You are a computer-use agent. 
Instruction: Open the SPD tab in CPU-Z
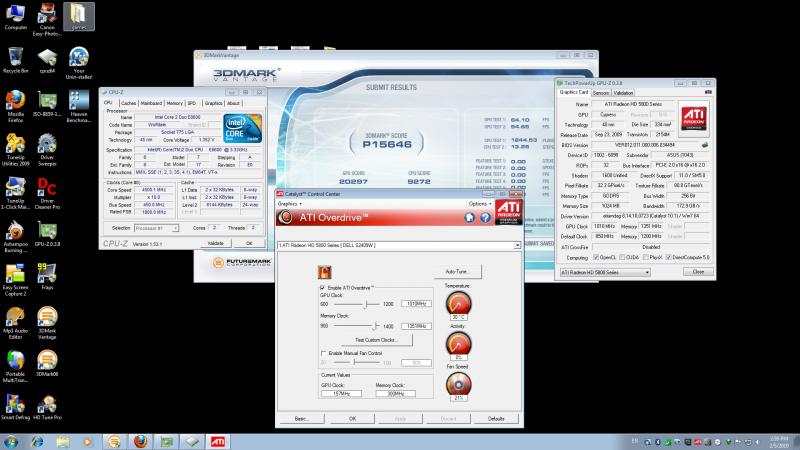click(192, 103)
